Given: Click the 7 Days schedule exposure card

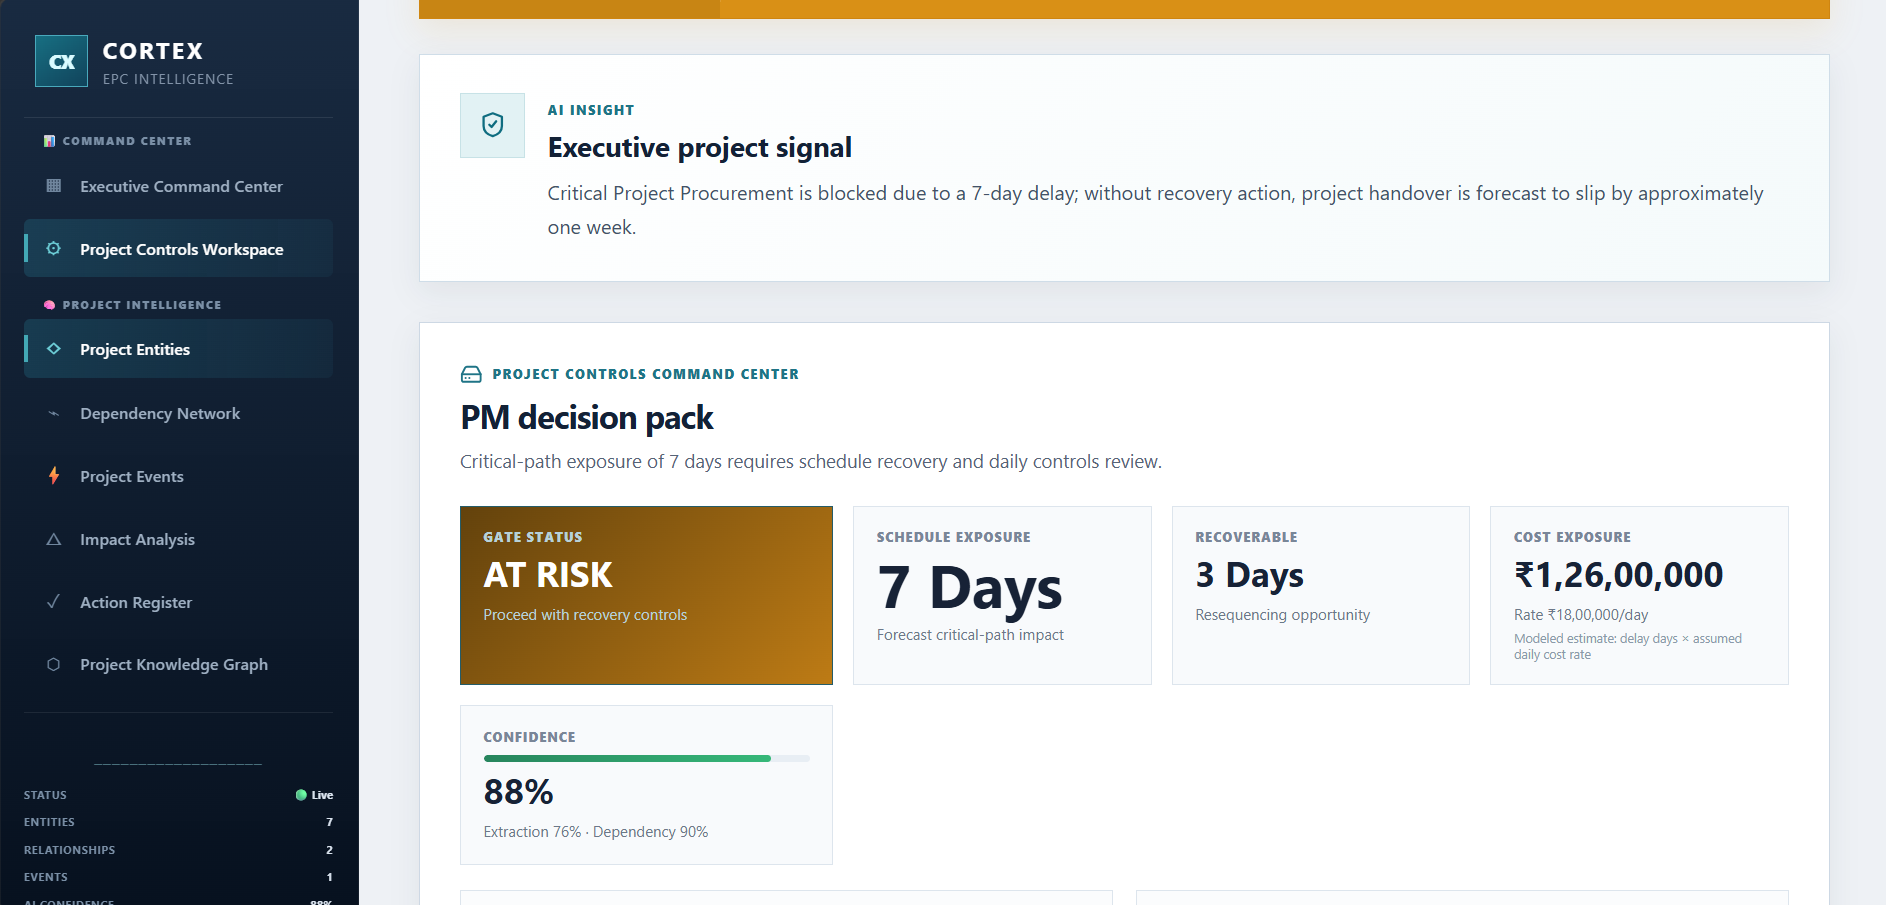Looking at the screenshot, I should point(1002,595).
